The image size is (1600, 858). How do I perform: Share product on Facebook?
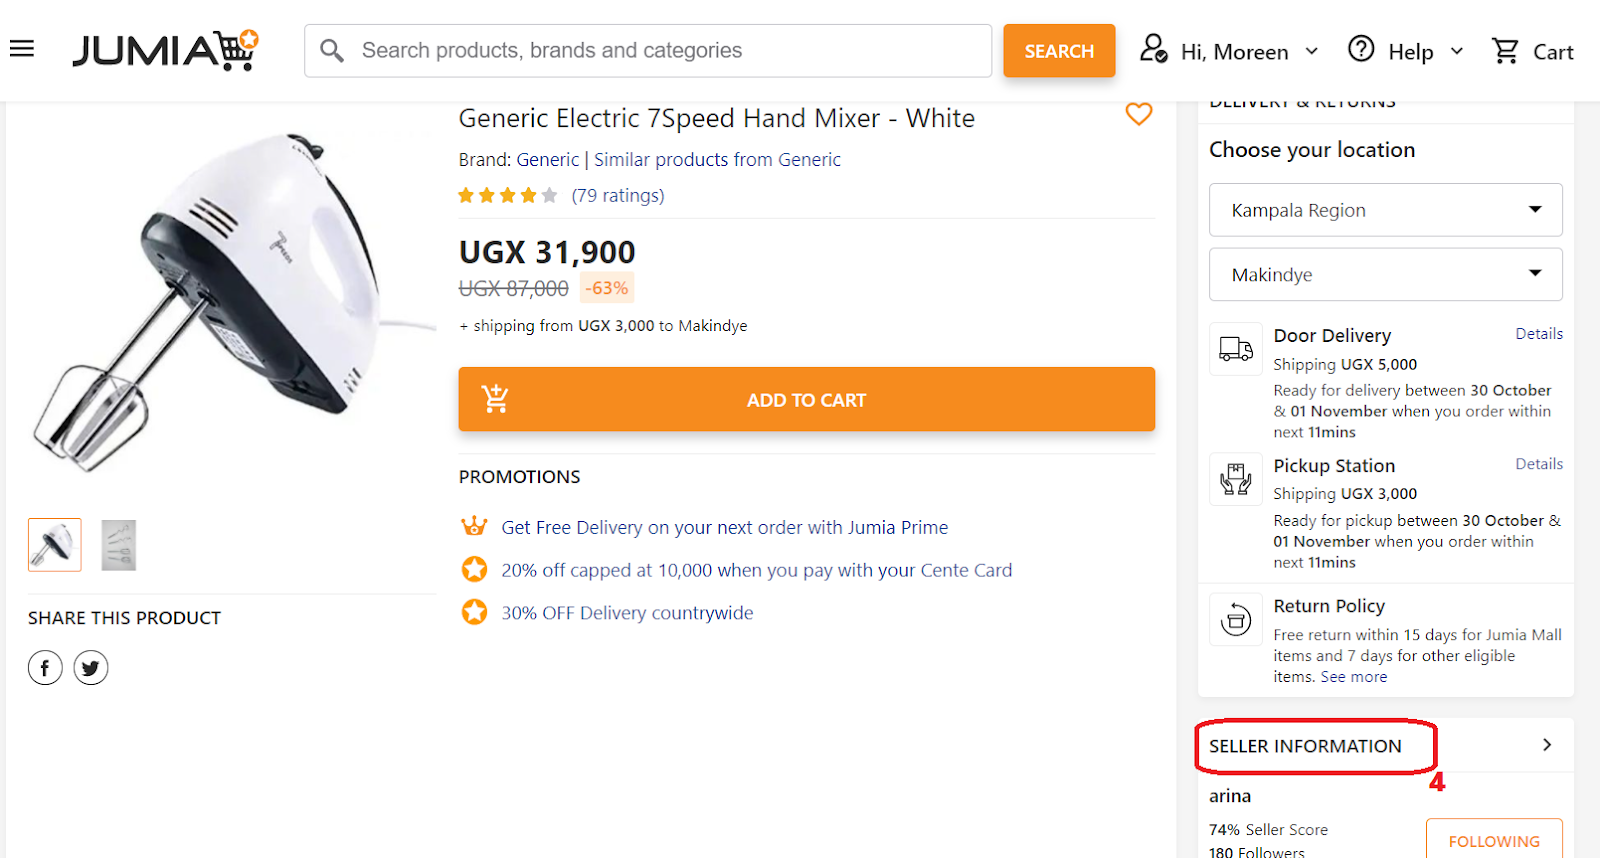[x=45, y=668]
